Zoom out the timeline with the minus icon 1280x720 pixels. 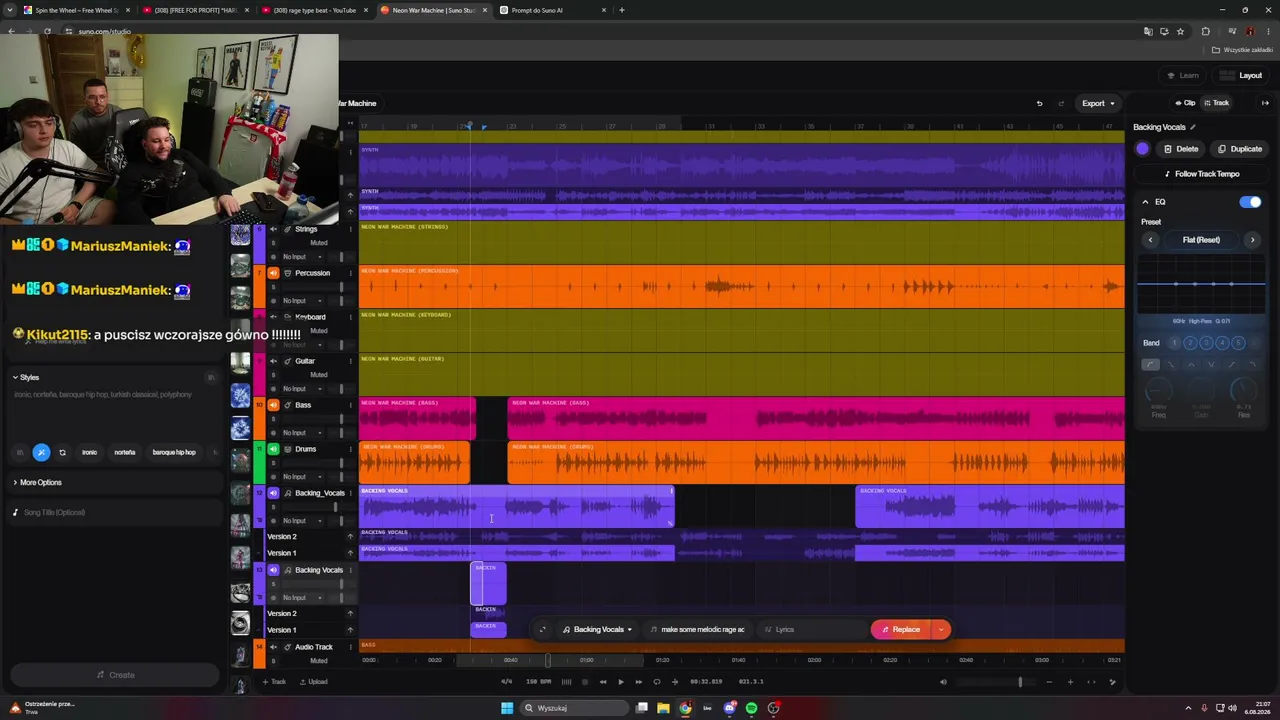click(1049, 682)
